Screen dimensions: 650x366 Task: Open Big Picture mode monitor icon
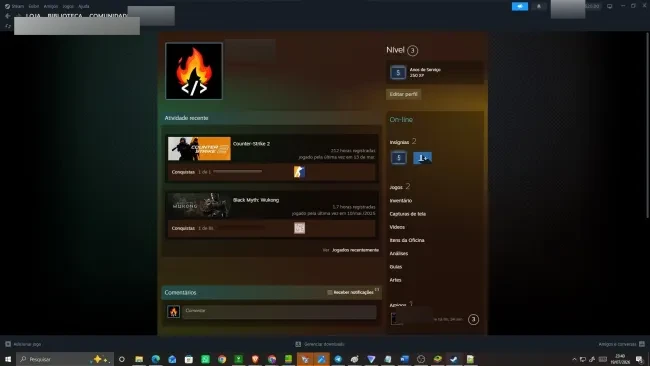(609, 6)
